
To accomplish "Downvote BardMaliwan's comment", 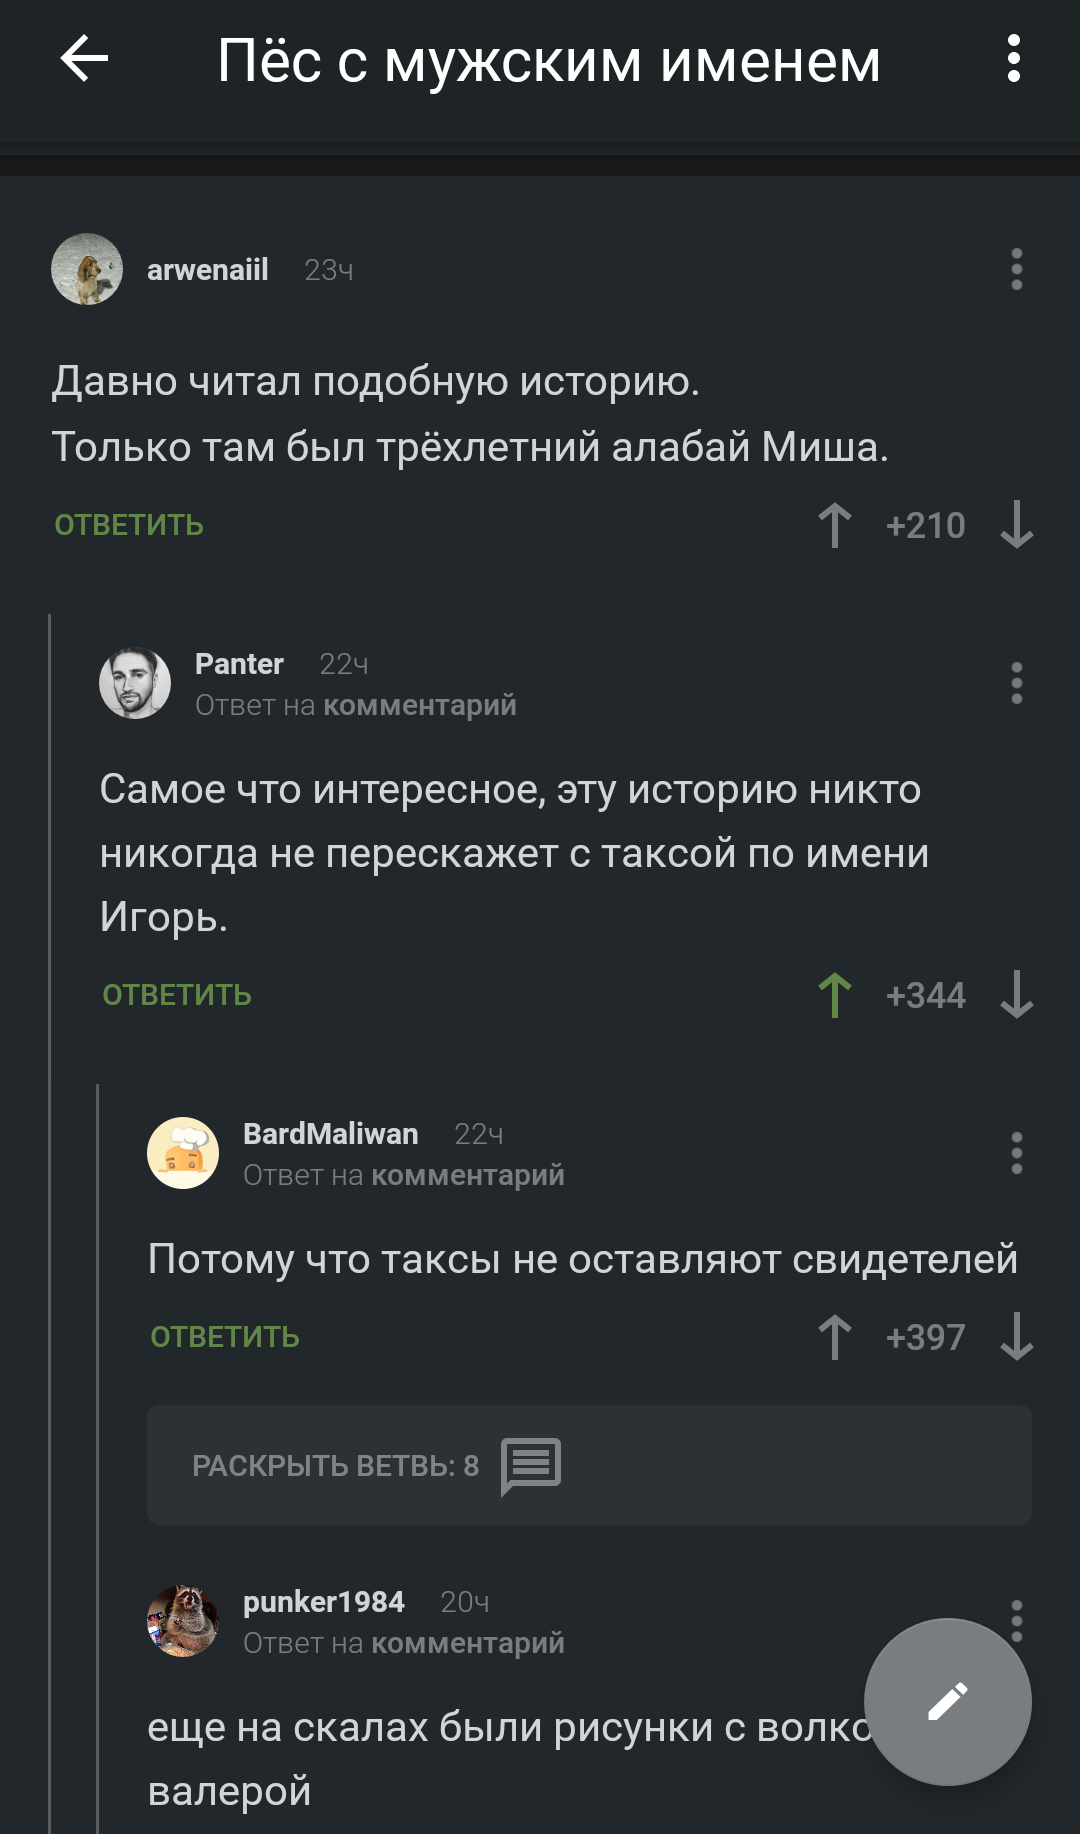I will (1016, 1337).
